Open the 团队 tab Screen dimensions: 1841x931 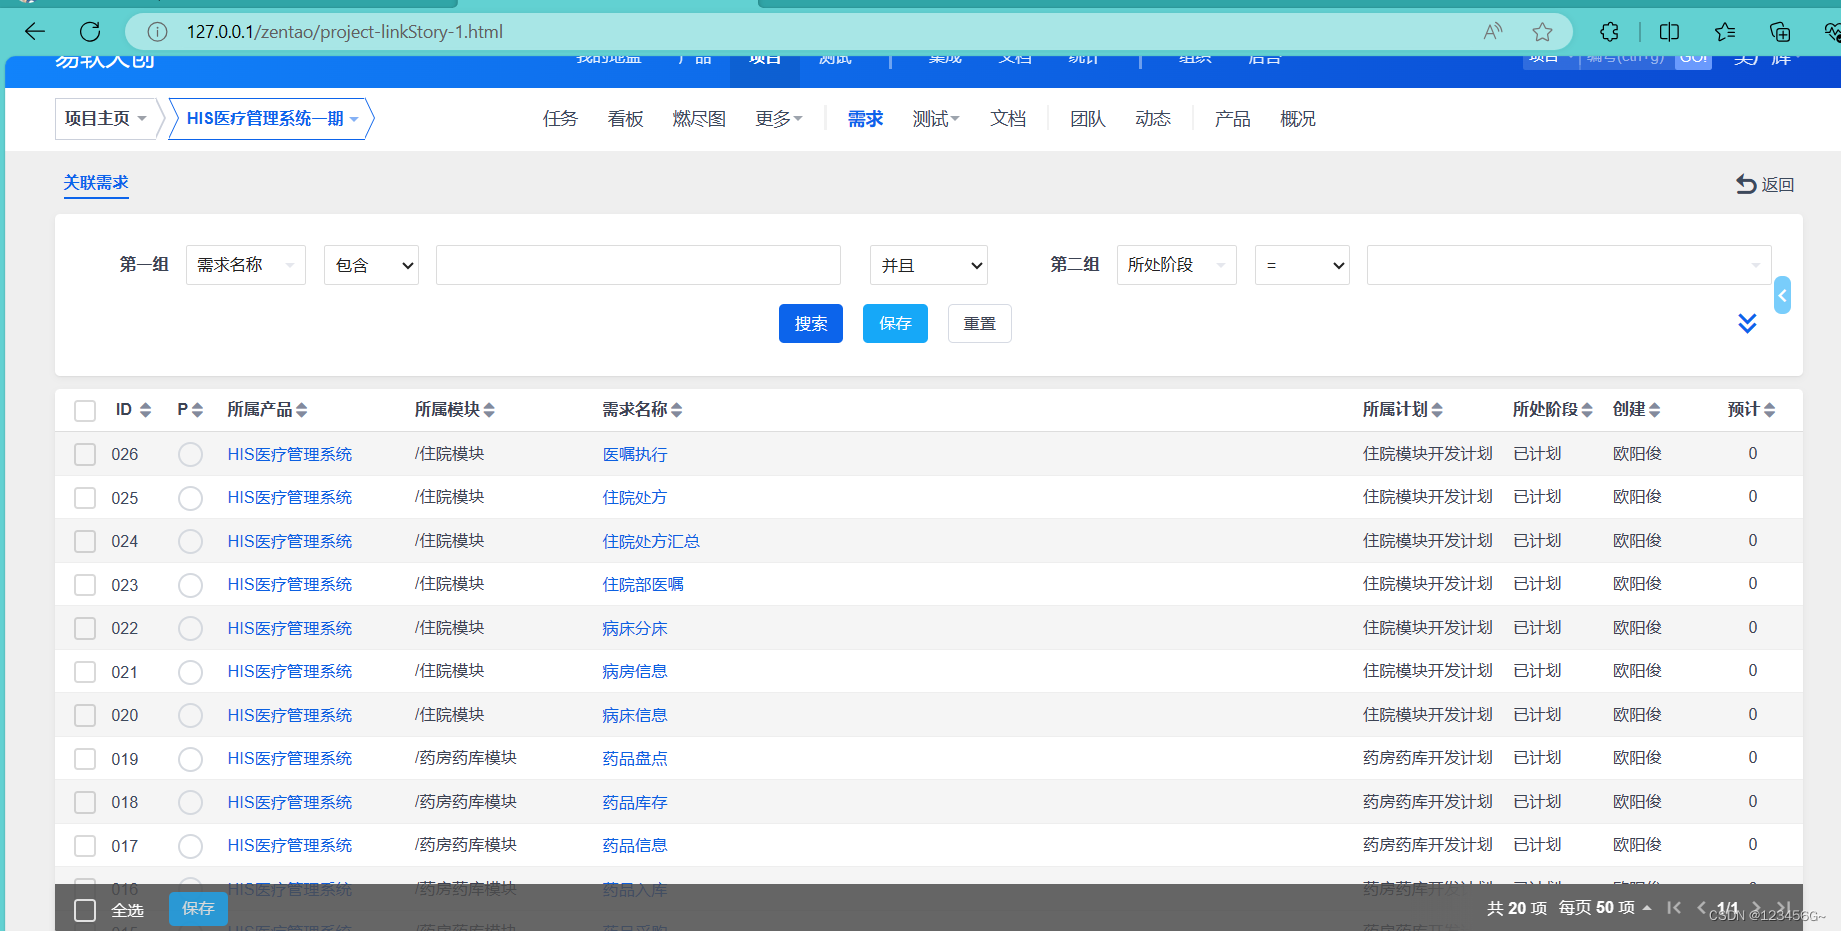tap(1087, 119)
